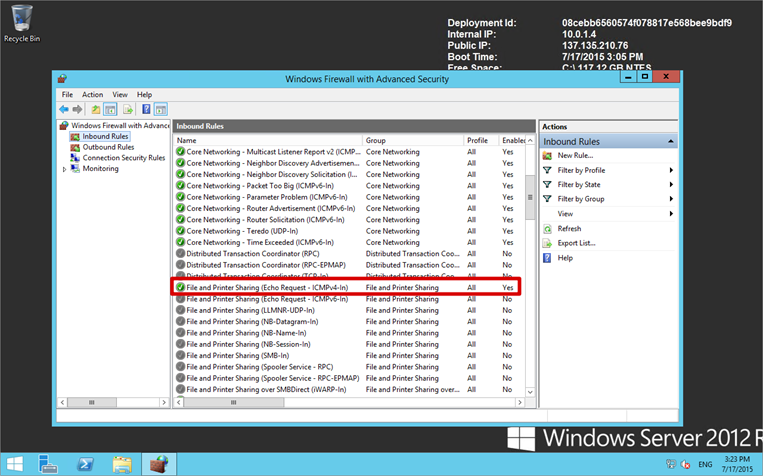763x476 pixels.
Task: Click green check icon of Teredo (UDP-In) rule
Action: [x=181, y=231]
